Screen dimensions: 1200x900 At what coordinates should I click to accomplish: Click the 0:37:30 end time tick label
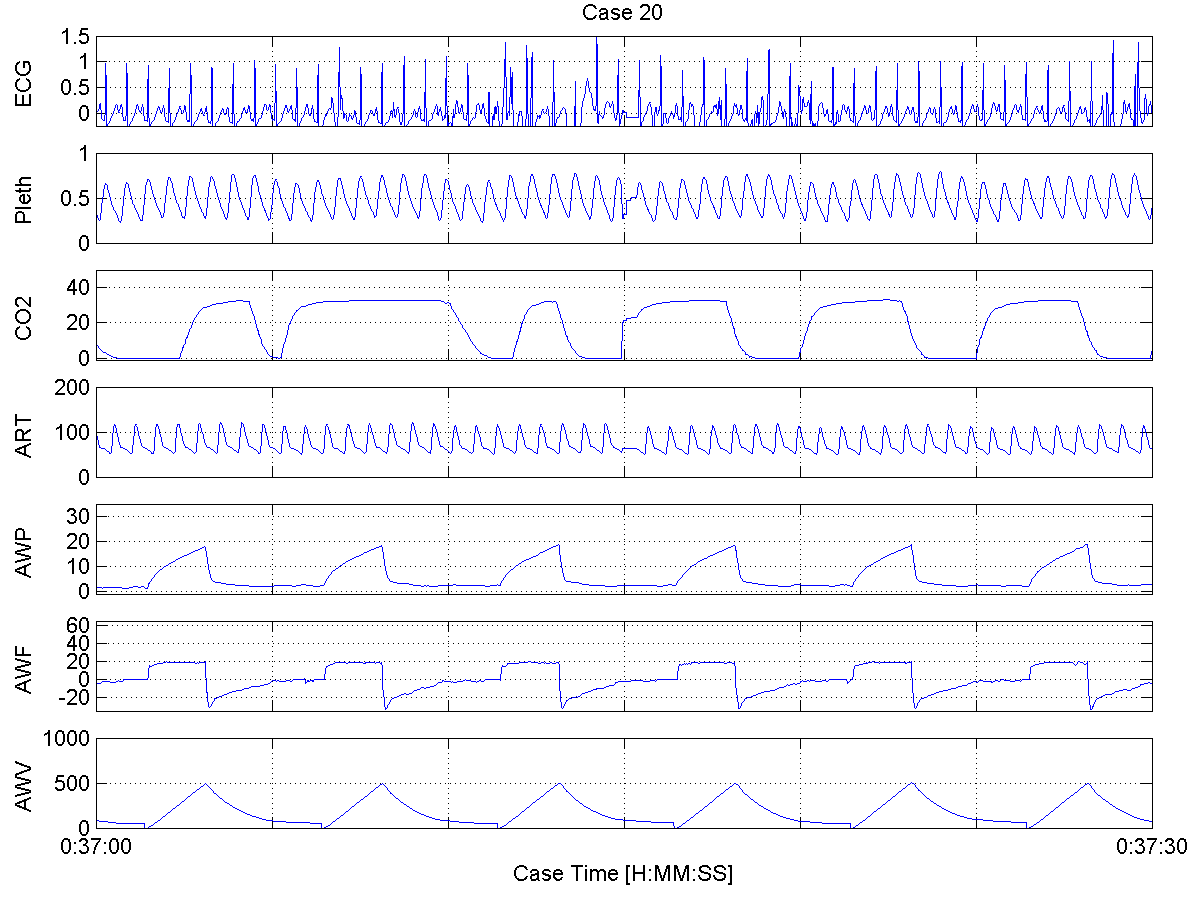point(1151,847)
